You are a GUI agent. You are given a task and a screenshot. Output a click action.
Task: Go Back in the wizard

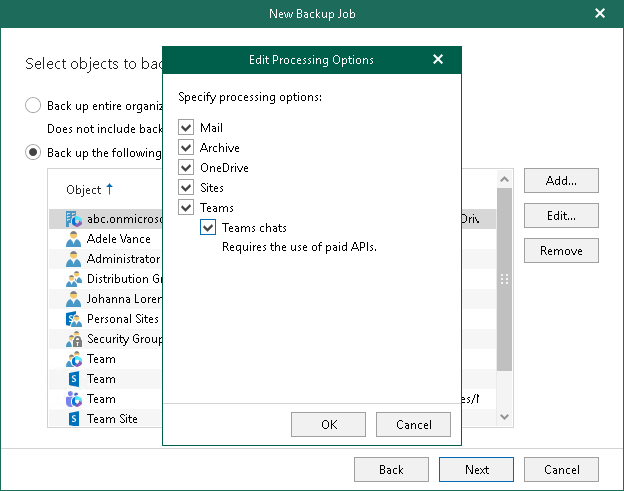point(391,470)
